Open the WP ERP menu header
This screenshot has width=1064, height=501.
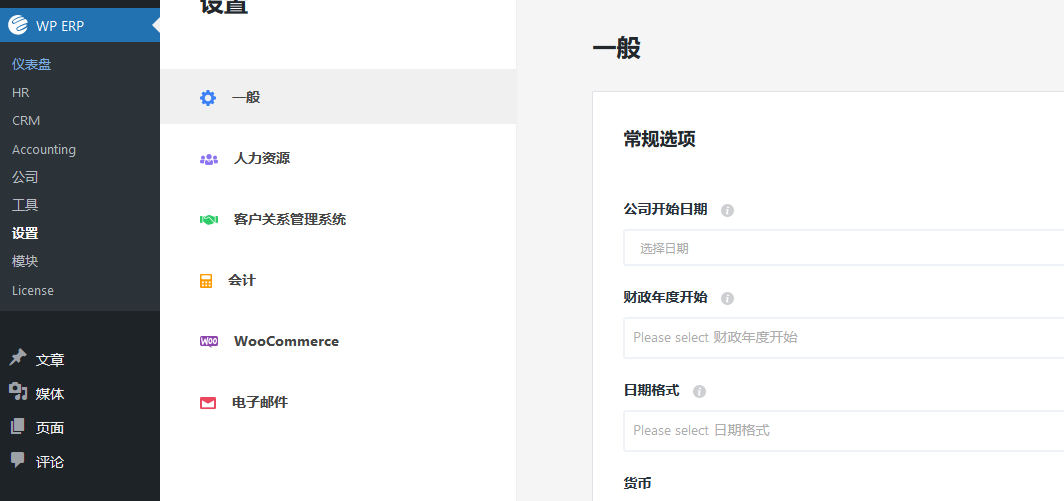coord(80,26)
